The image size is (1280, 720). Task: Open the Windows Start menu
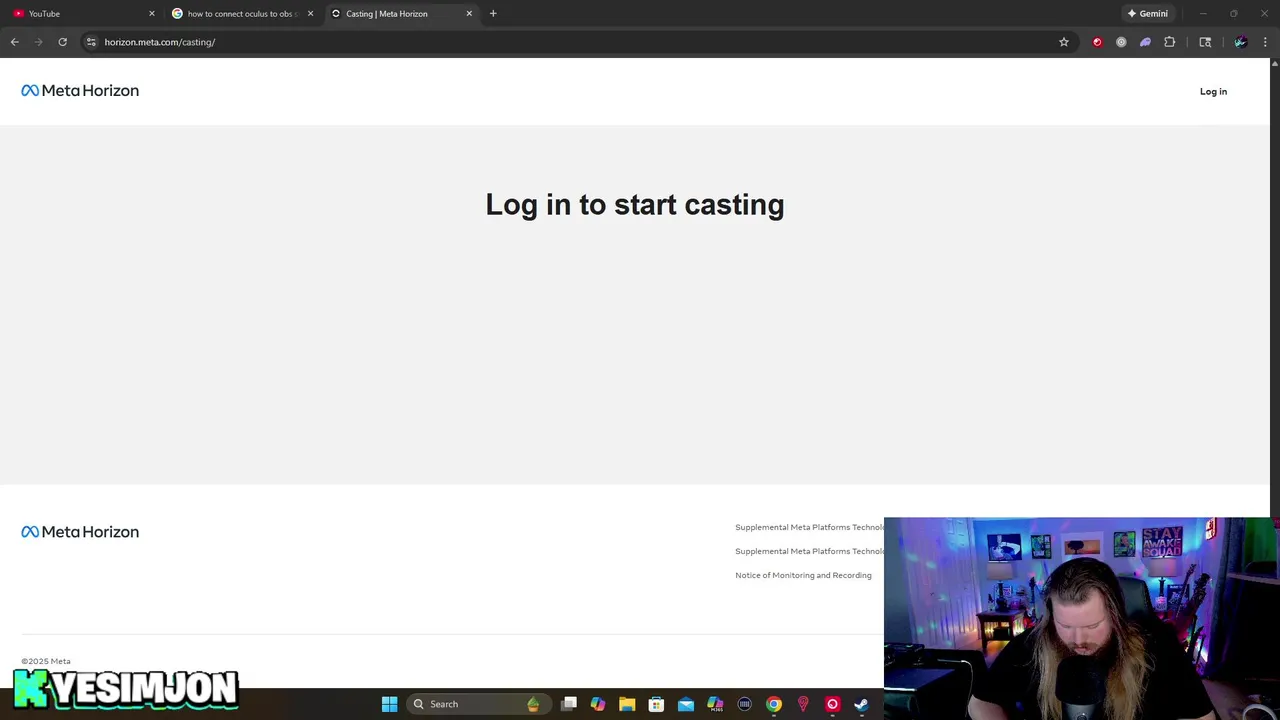[x=390, y=704]
